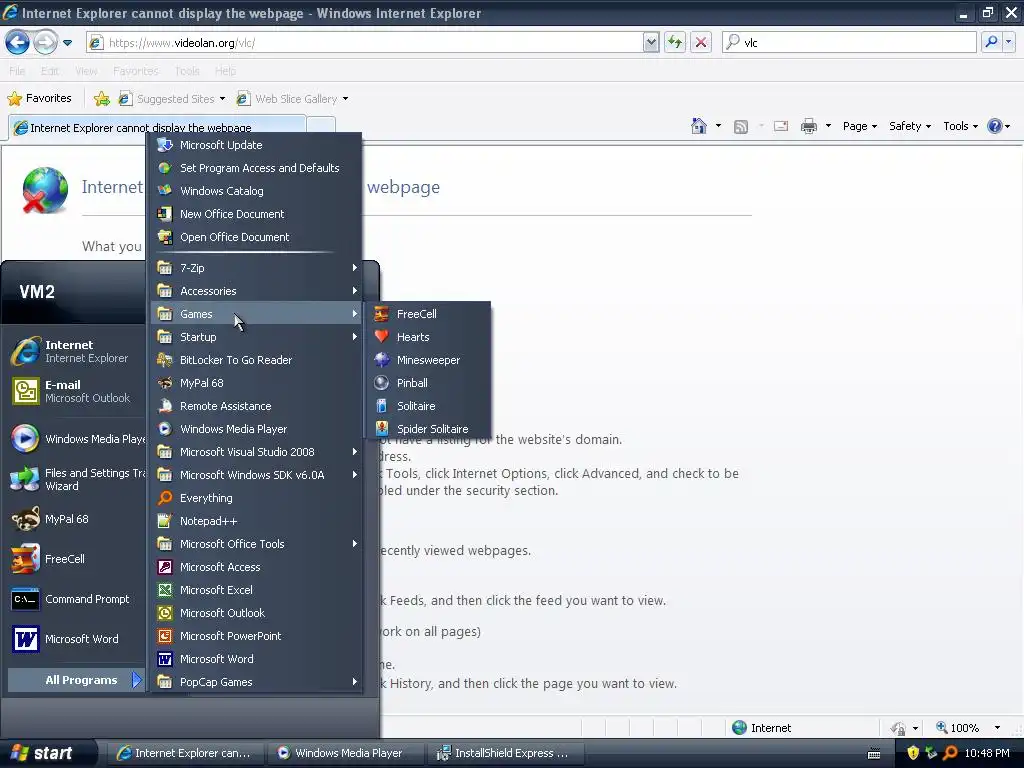Click the Windows Media Player icon in All Programs
Image resolution: width=1024 pixels, height=768 pixels.
pyautogui.click(x=165, y=428)
